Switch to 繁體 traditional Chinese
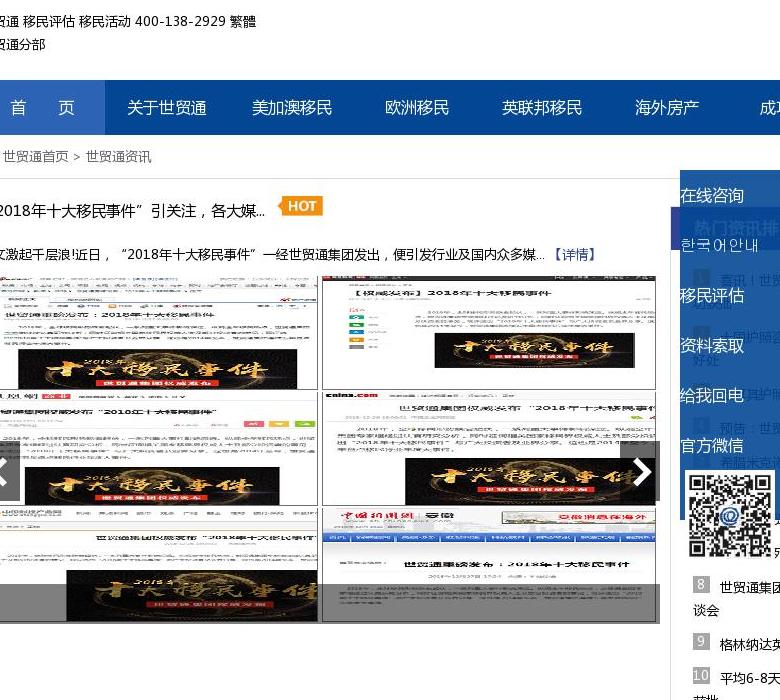 coord(243,21)
